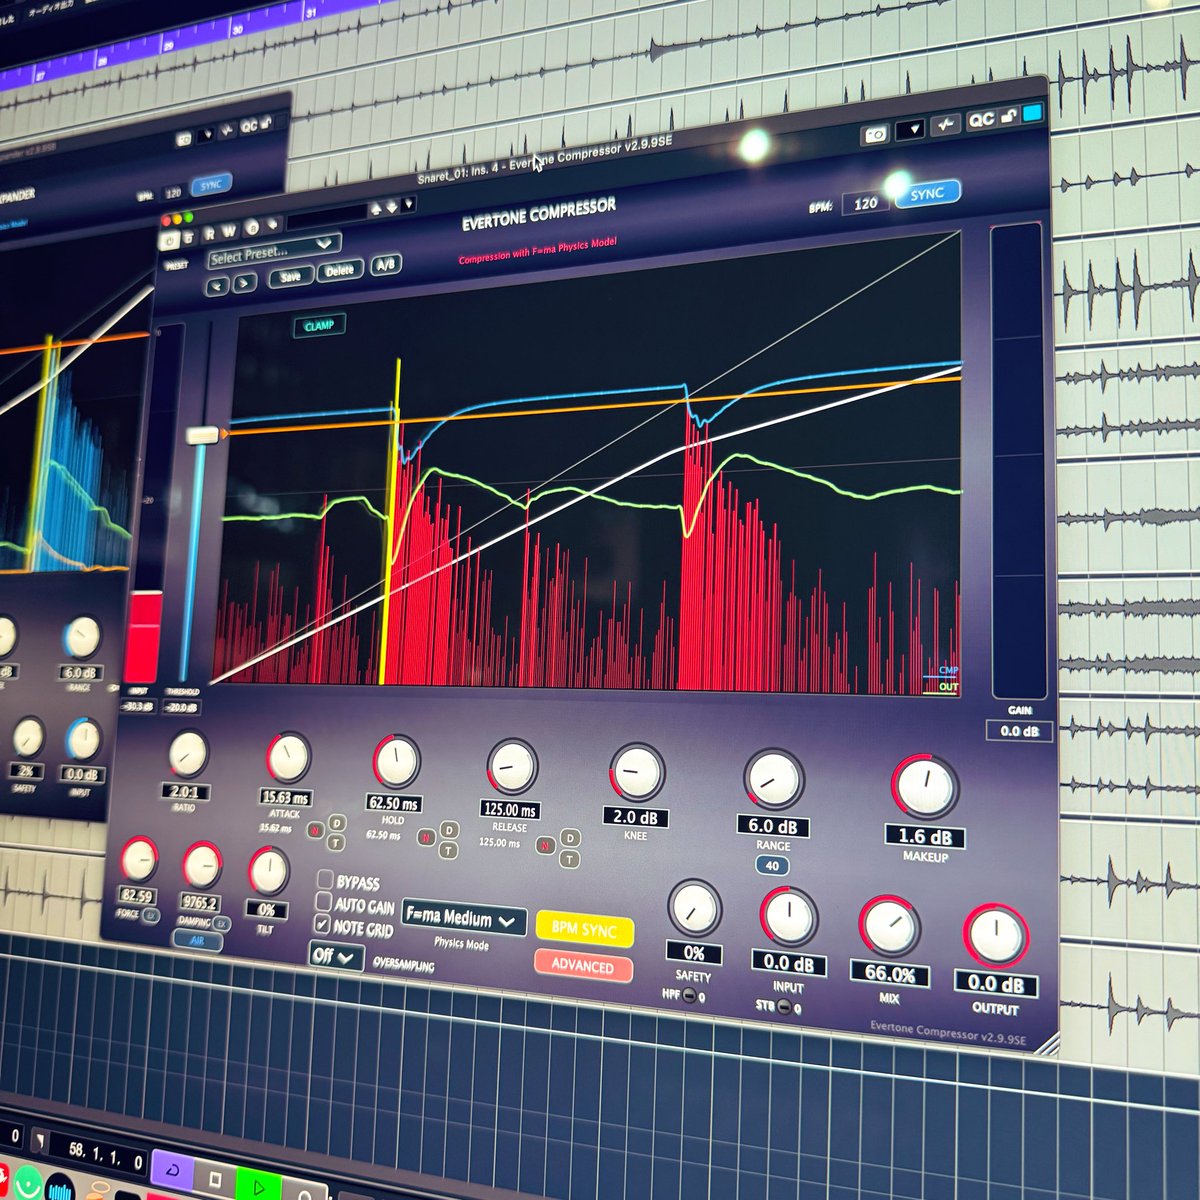Viewport: 1200px width, 1200px height.
Task: Open dropdown arrow in Expander window header
Action: [207, 134]
